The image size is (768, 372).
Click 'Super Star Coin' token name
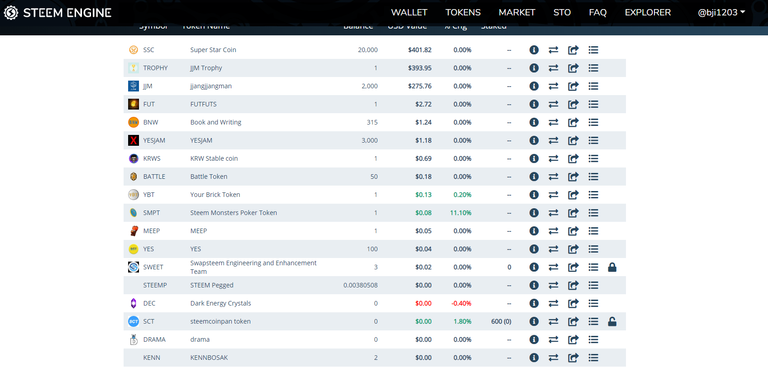[x=213, y=50]
